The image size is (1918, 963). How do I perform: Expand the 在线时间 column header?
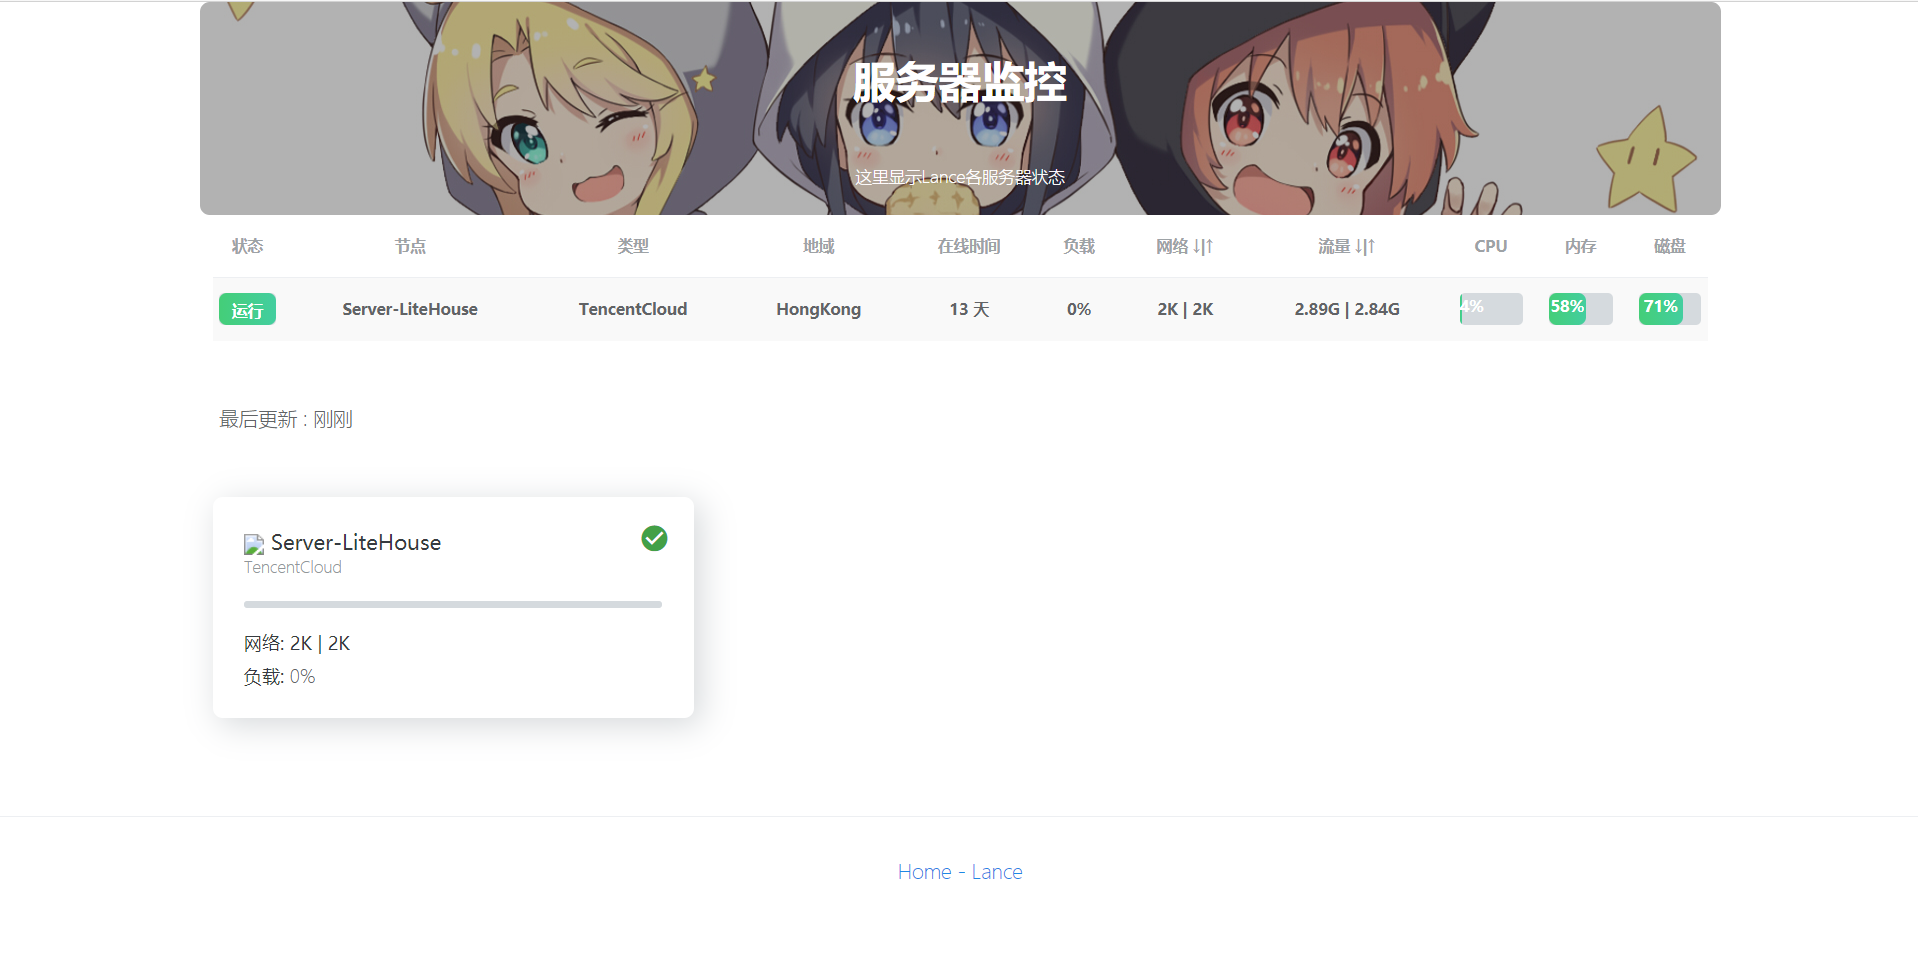[x=967, y=246]
